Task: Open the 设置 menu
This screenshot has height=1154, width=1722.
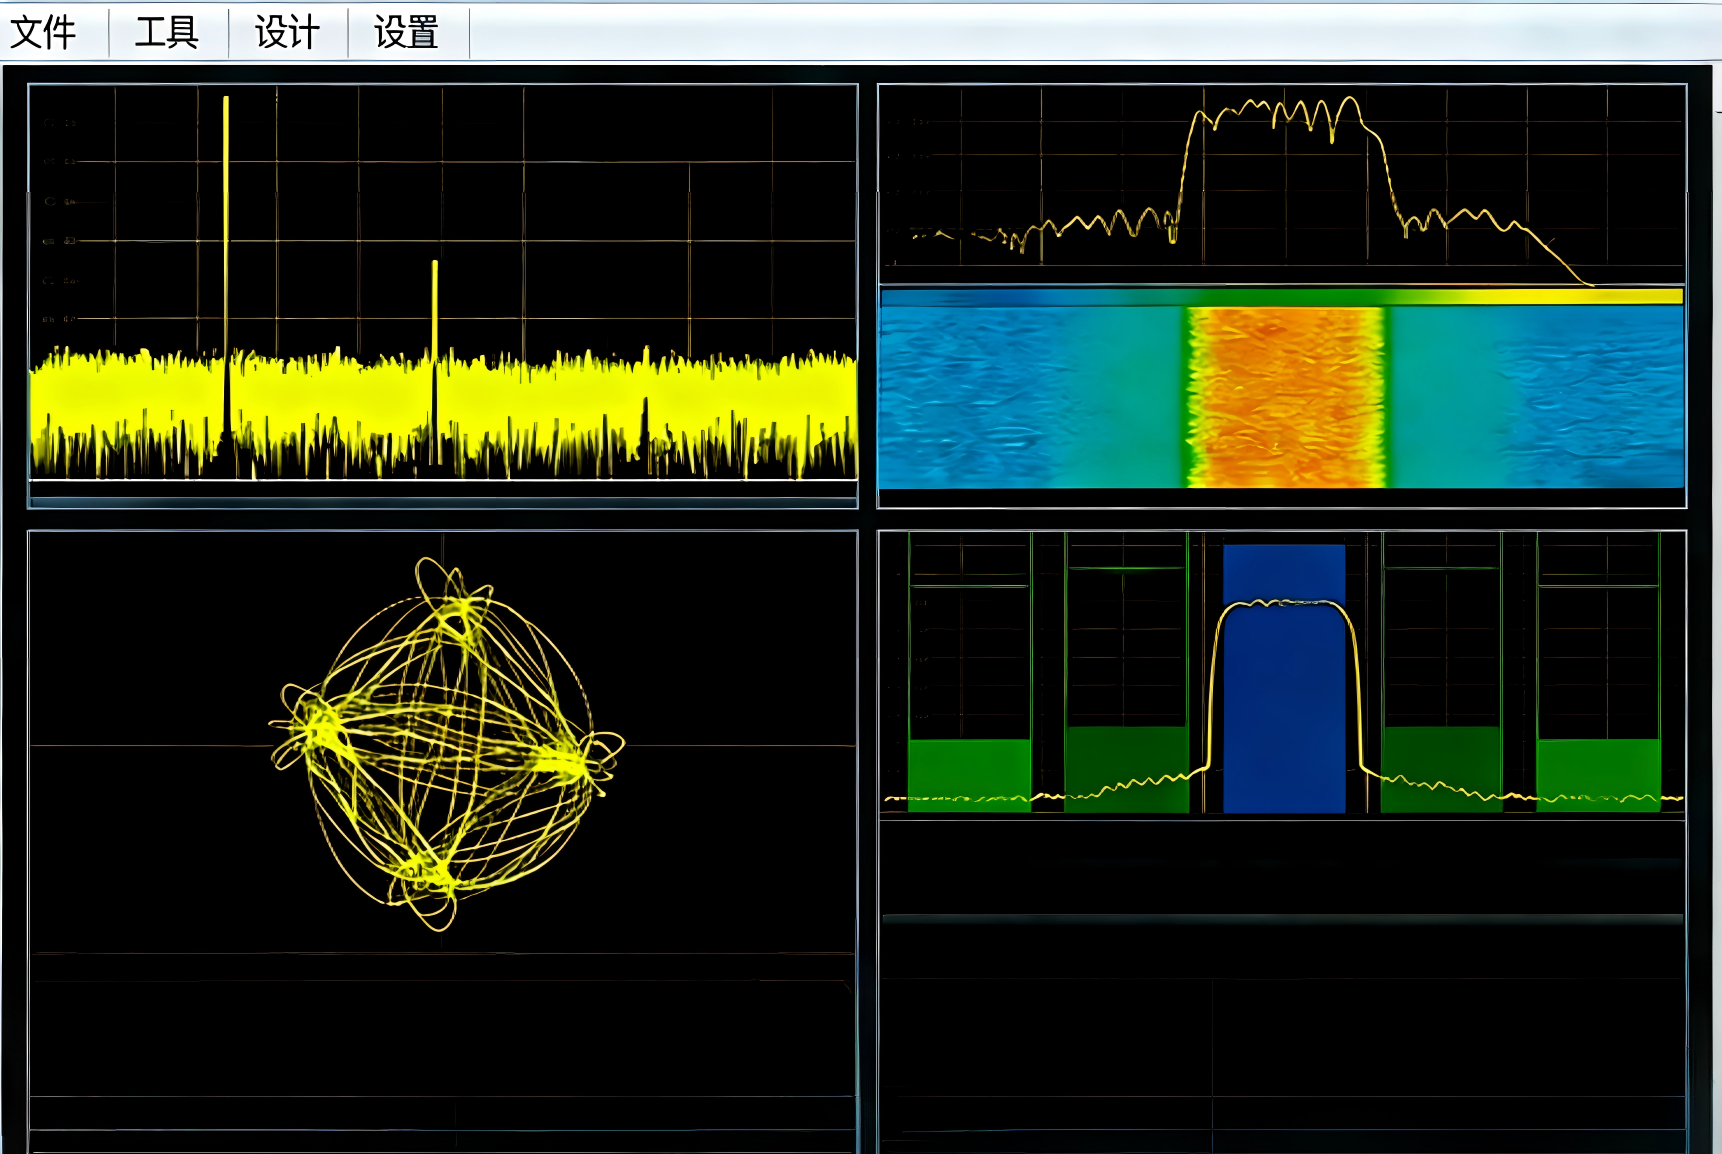Action: [x=407, y=32]
